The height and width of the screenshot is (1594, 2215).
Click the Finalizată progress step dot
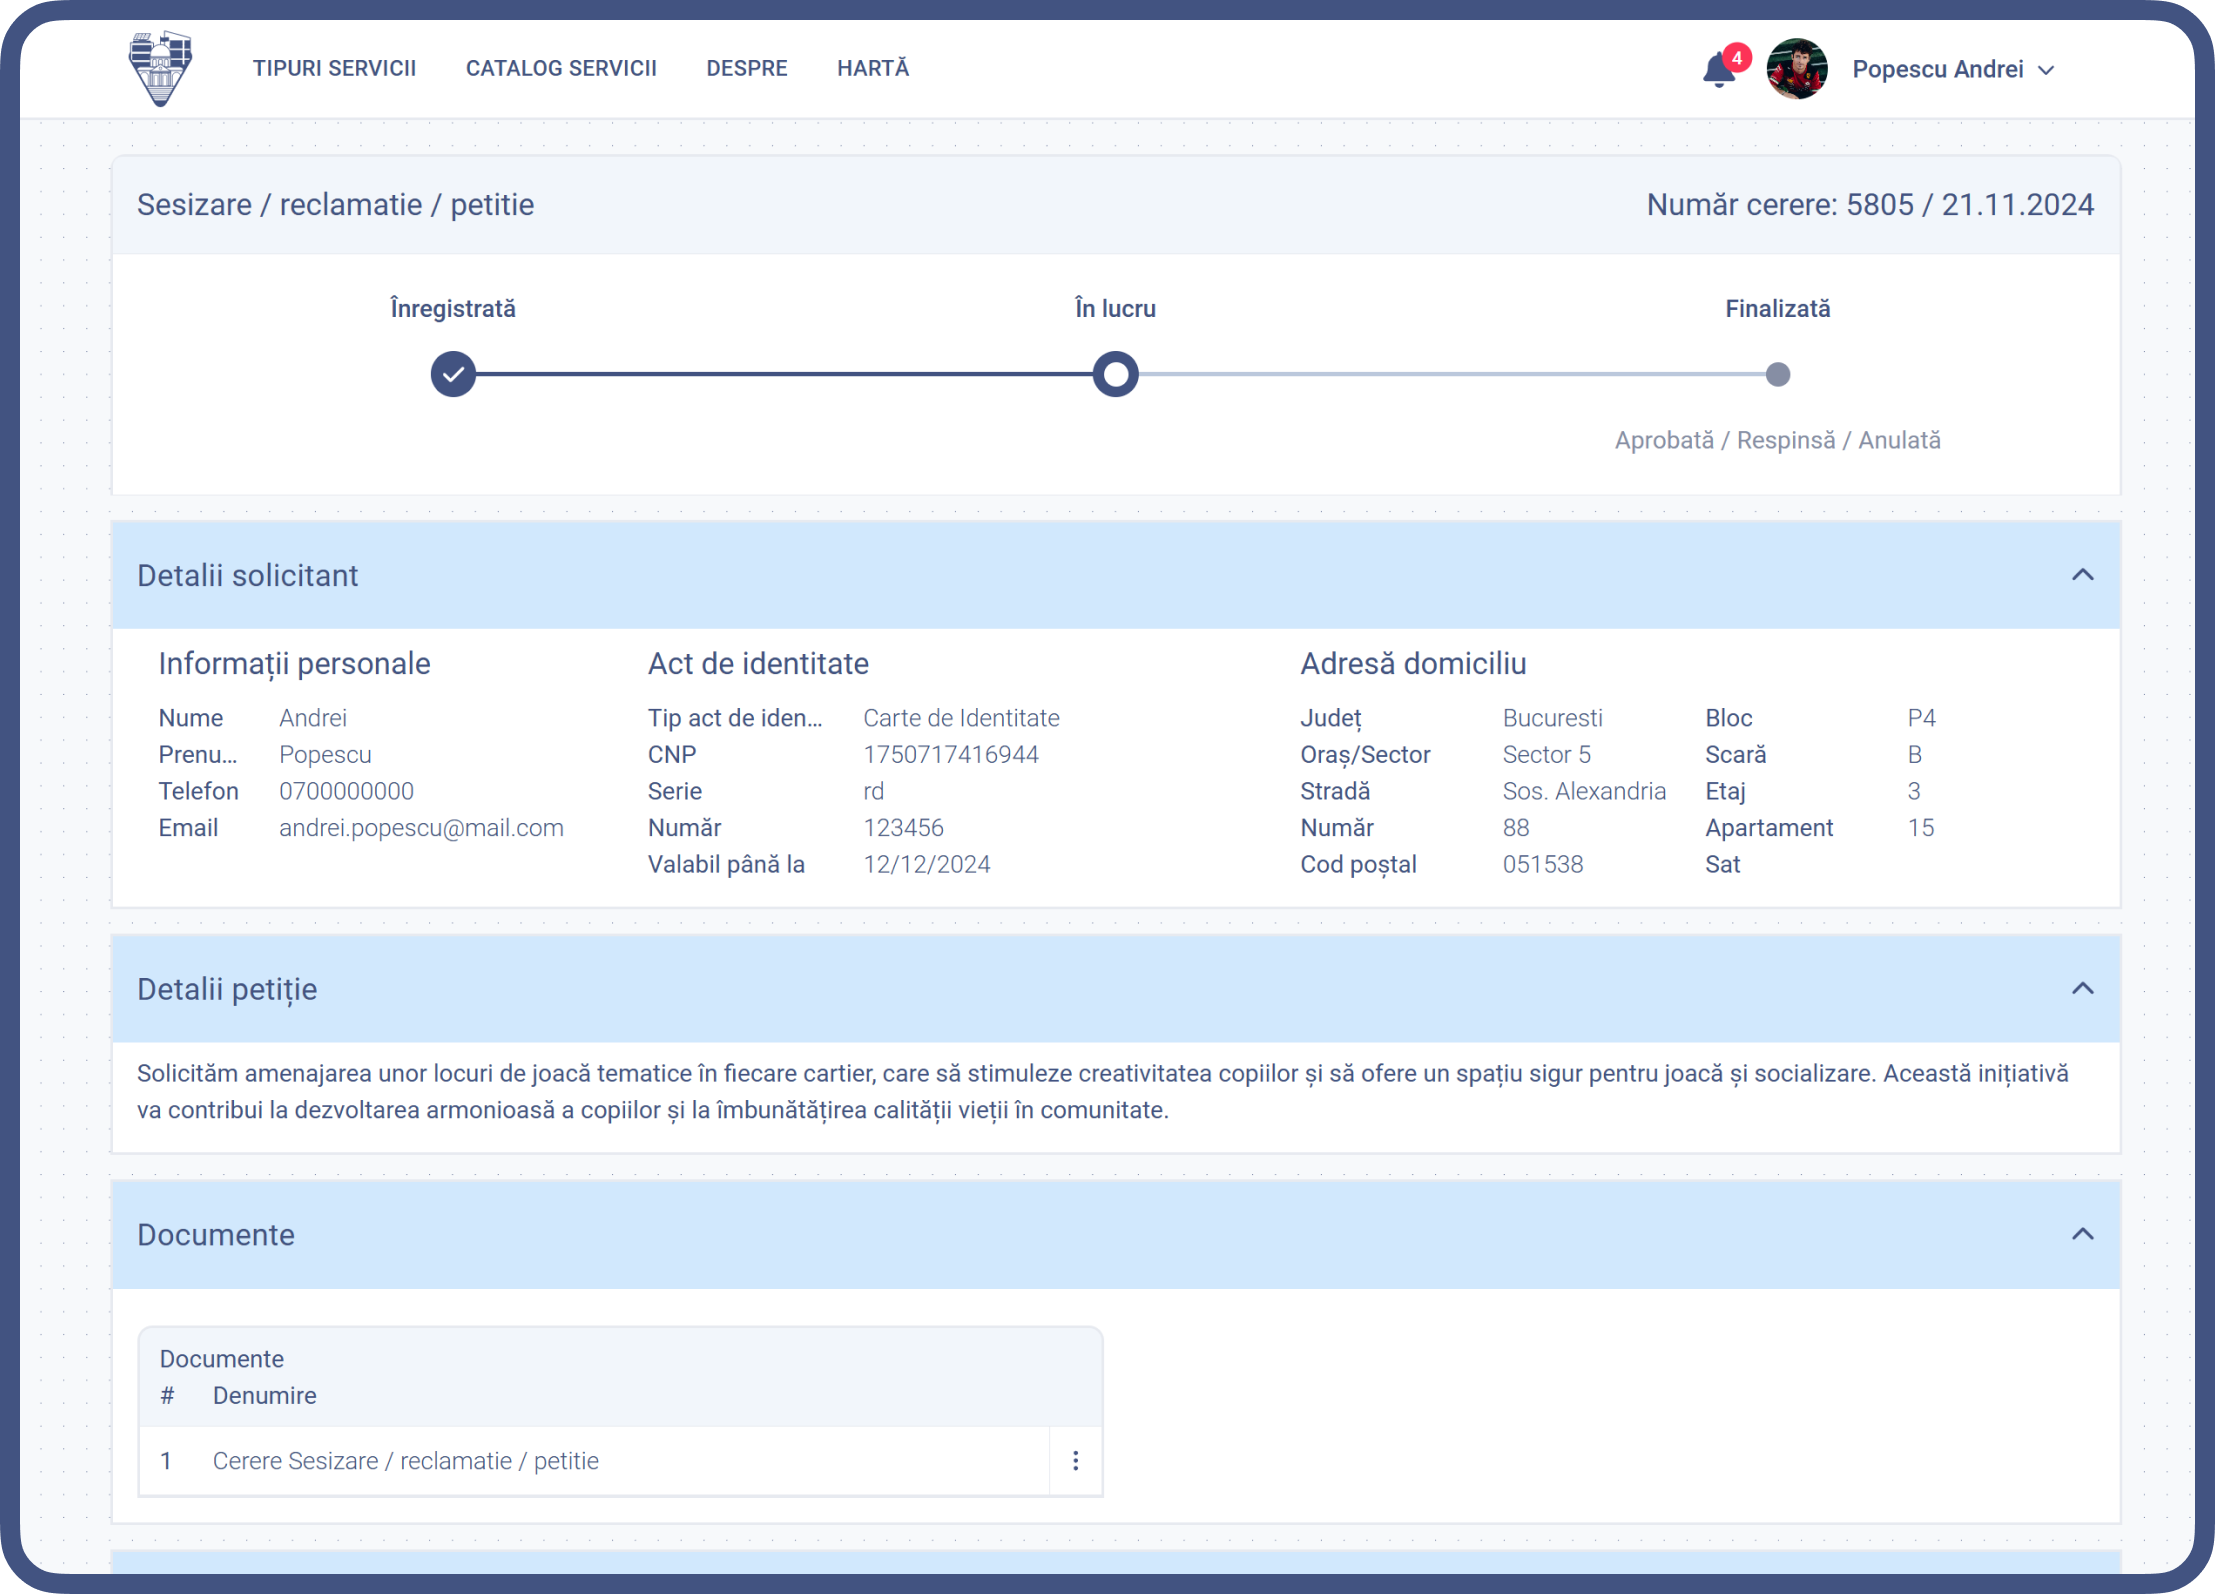tap(1778, 374)
